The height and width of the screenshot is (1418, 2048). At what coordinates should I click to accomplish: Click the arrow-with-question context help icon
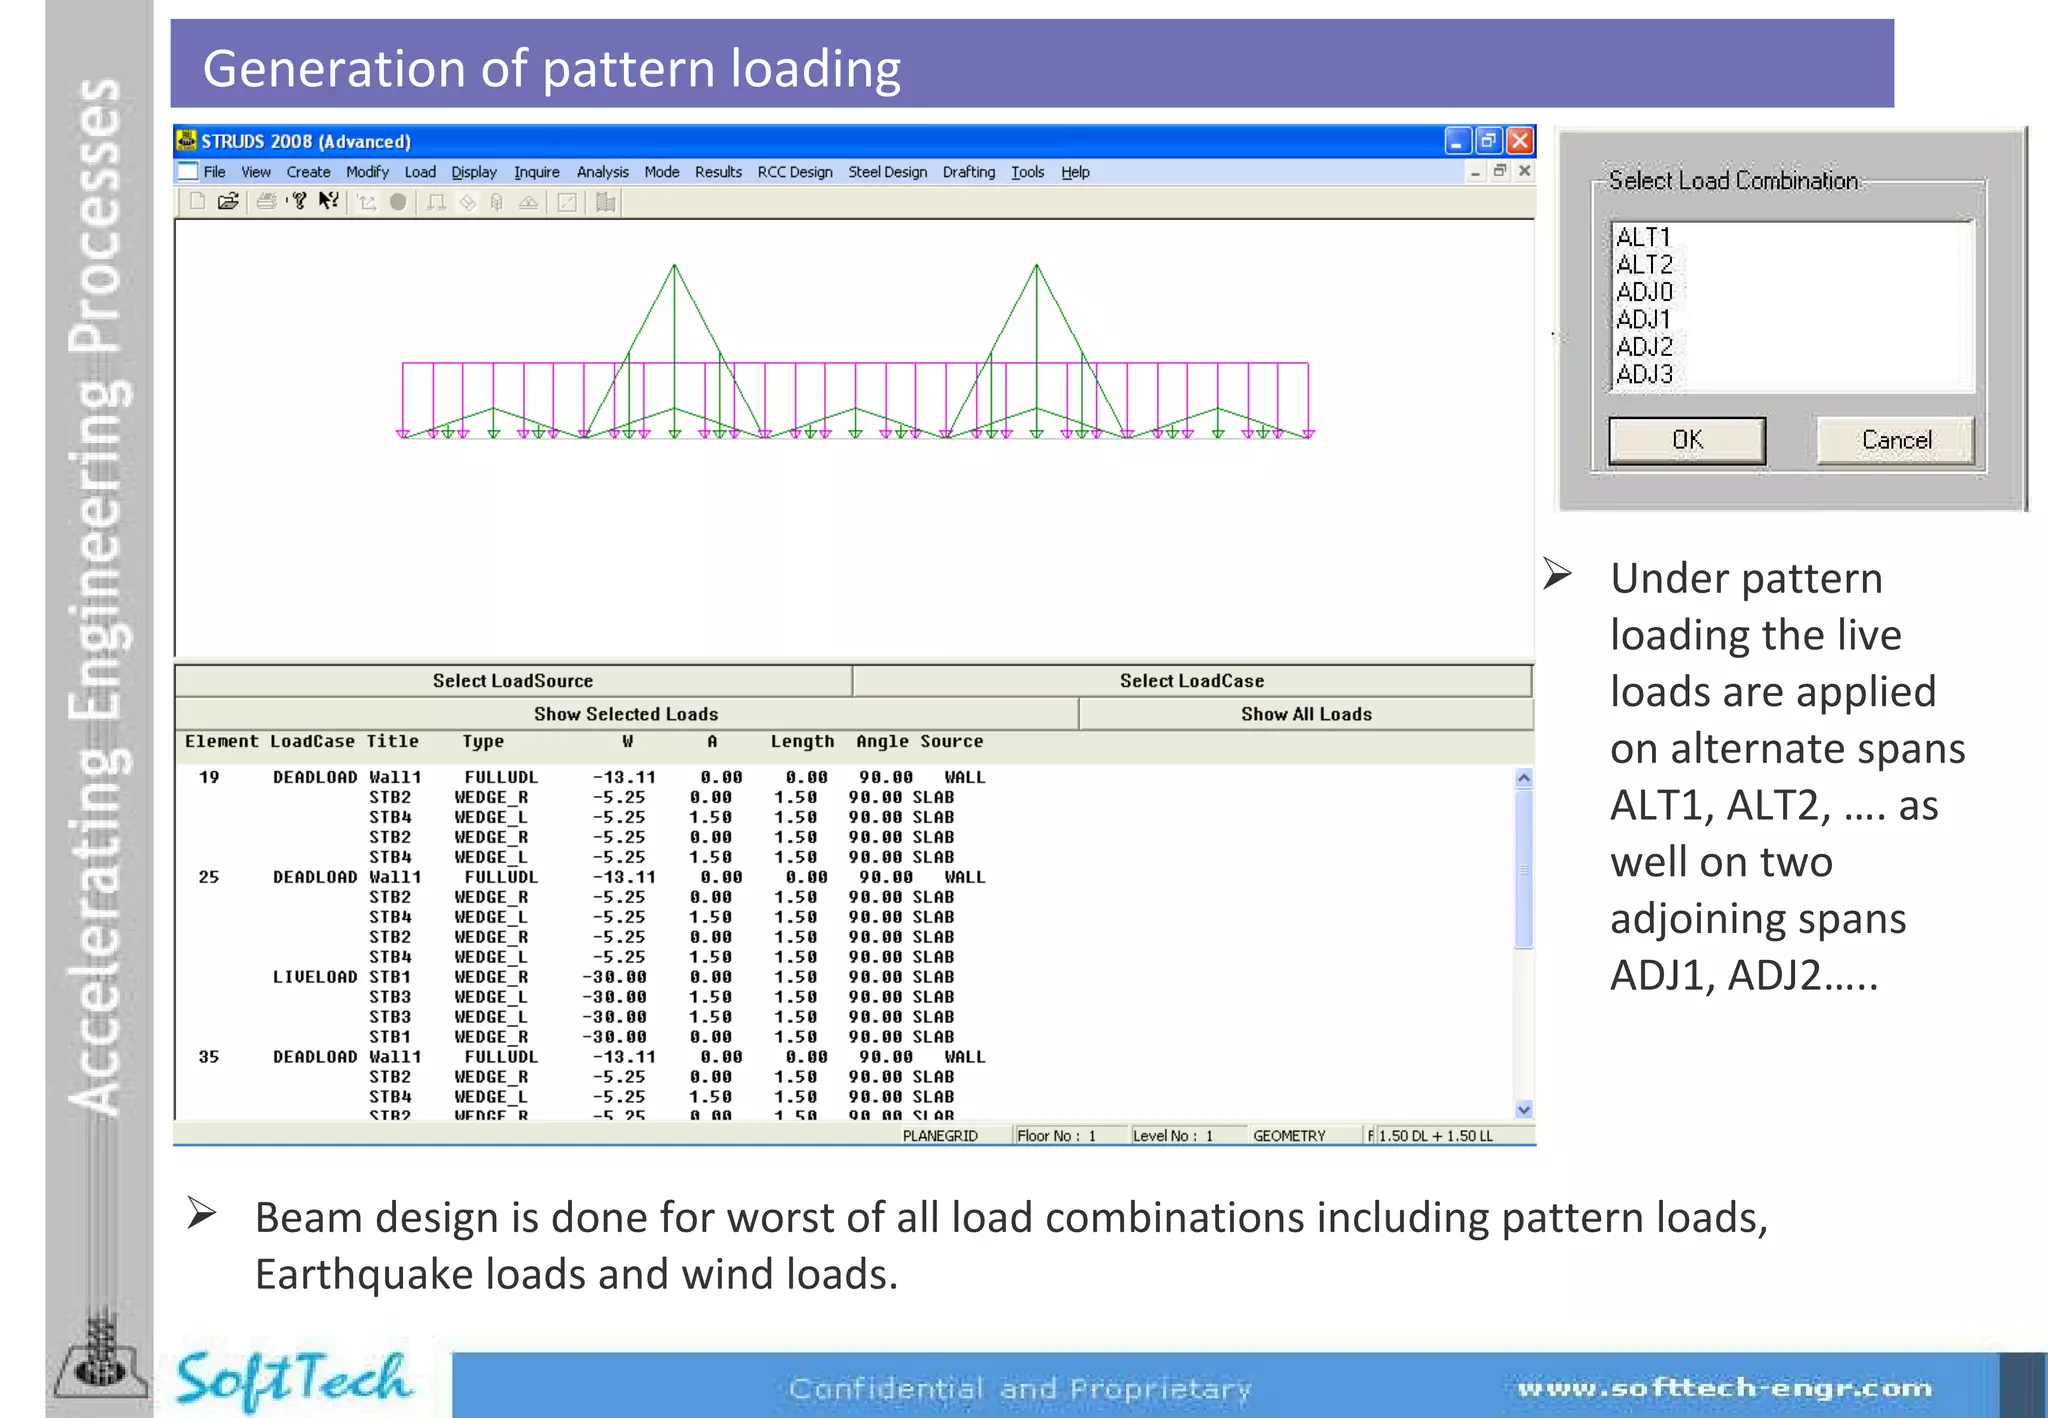(328, 202)
